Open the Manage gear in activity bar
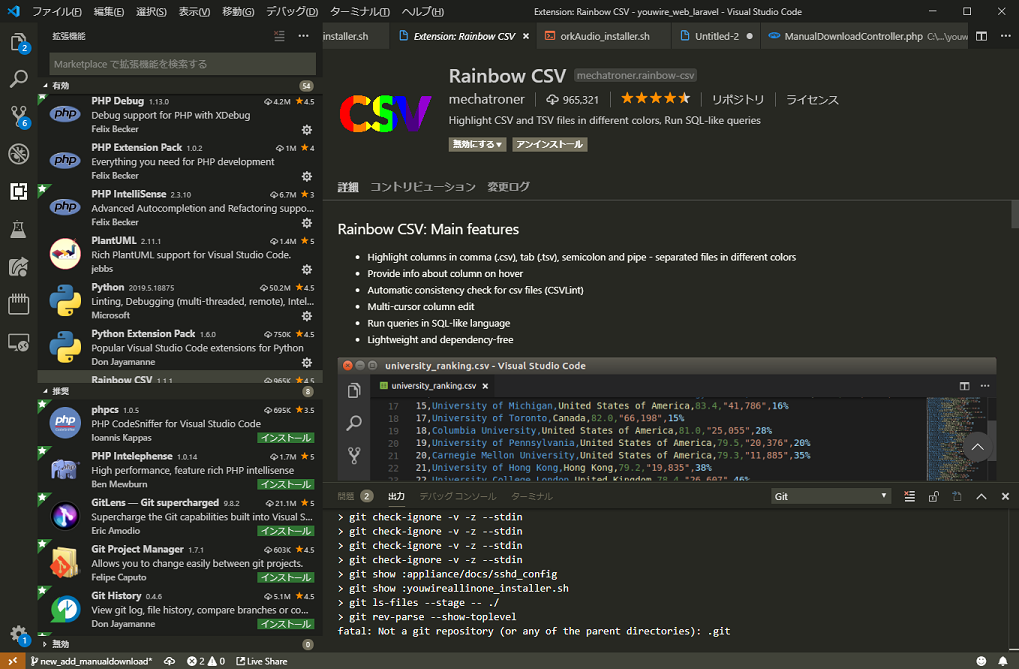Screen dimensions: 1019x669 point(19,634)
